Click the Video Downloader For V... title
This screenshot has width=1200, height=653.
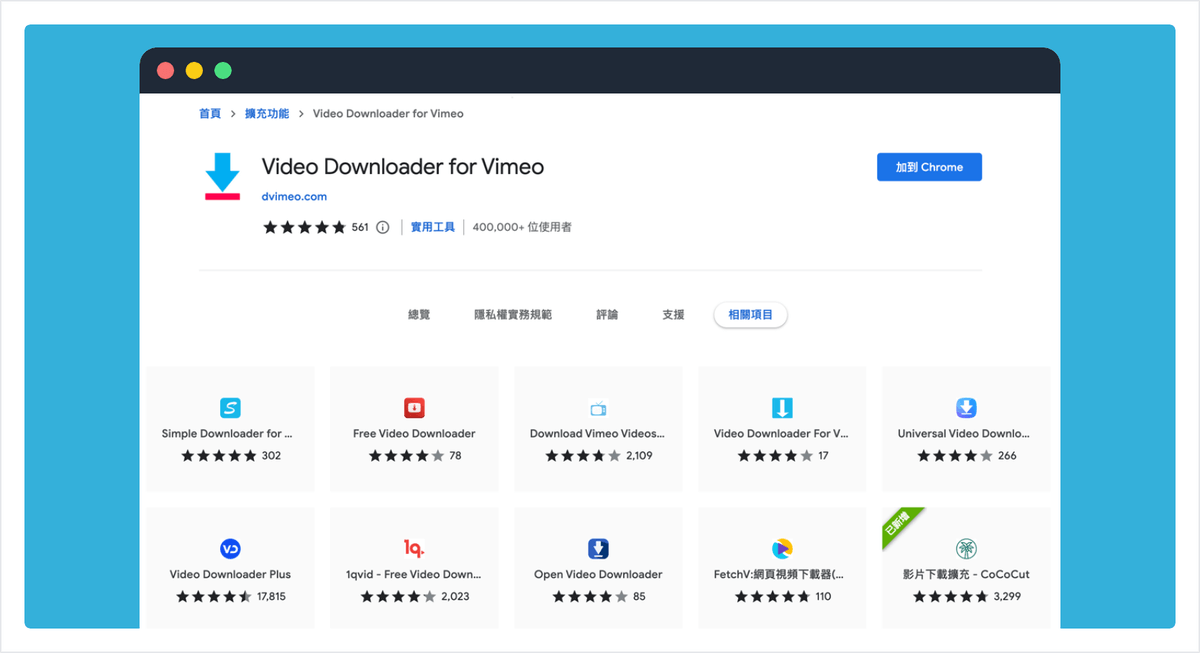(781, 434)
